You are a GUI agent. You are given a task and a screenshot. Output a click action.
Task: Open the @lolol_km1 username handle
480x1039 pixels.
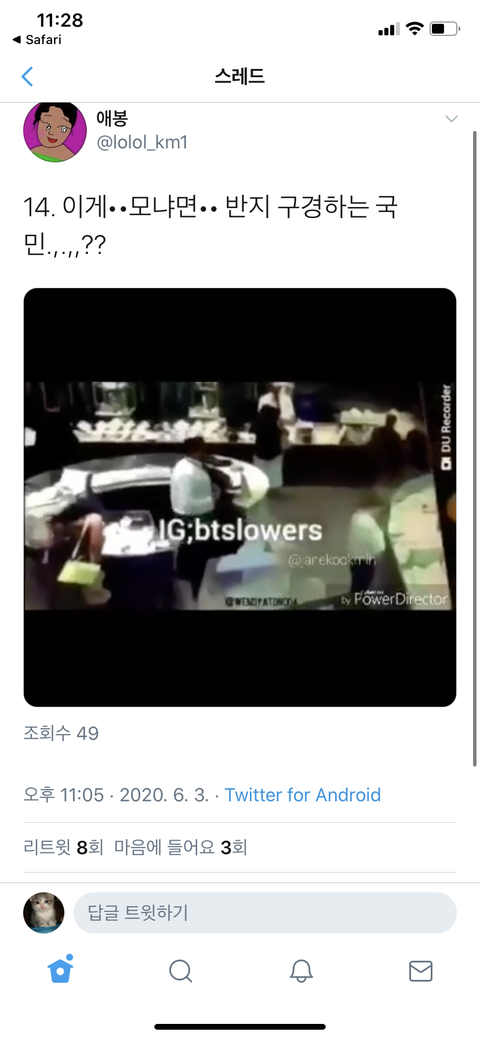click(x=143, y=142)
